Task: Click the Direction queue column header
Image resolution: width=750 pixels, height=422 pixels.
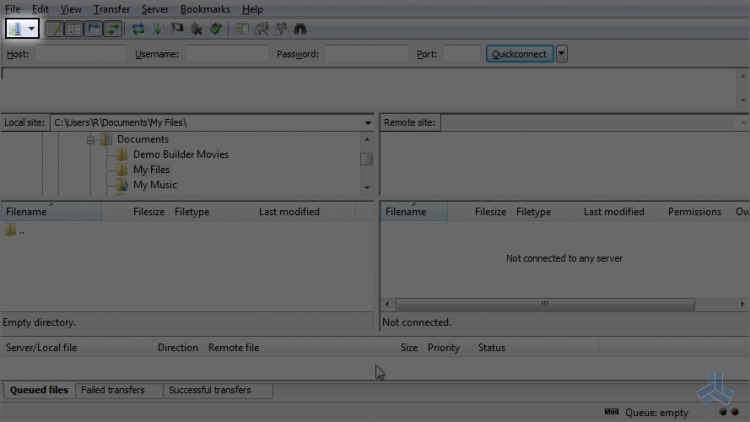Action: click(177, 347)
